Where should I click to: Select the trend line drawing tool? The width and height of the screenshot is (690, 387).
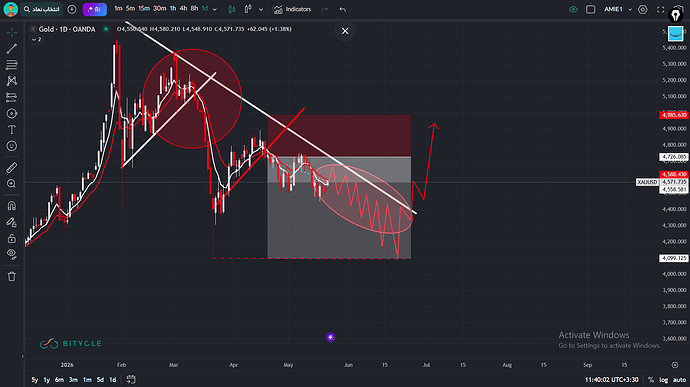coord(12,48)
